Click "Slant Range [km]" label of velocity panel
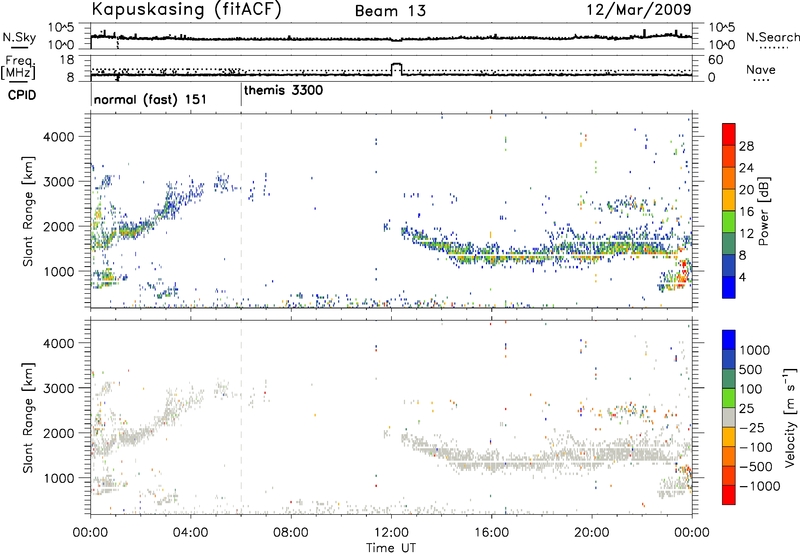This screenshot has height=554, width=800. point(28,417)
